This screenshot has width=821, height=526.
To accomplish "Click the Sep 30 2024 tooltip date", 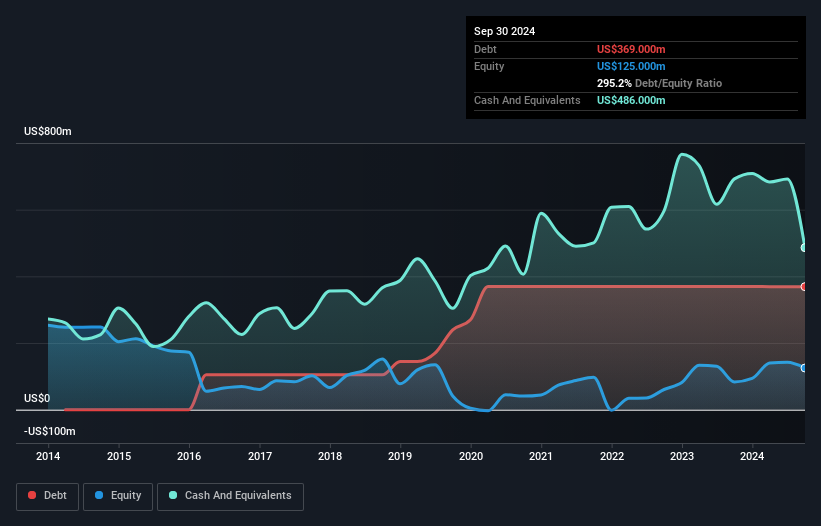I will [504, 31].
